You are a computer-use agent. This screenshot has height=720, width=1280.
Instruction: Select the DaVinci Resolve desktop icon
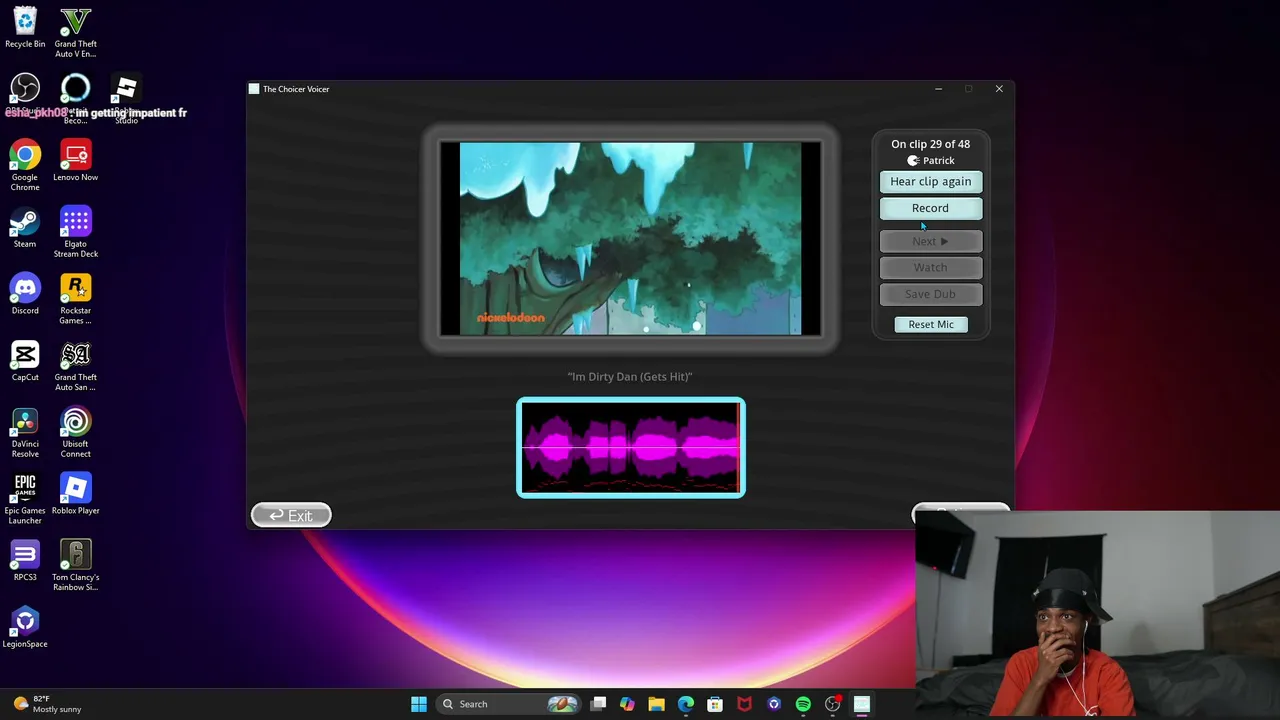coord(25,432)
